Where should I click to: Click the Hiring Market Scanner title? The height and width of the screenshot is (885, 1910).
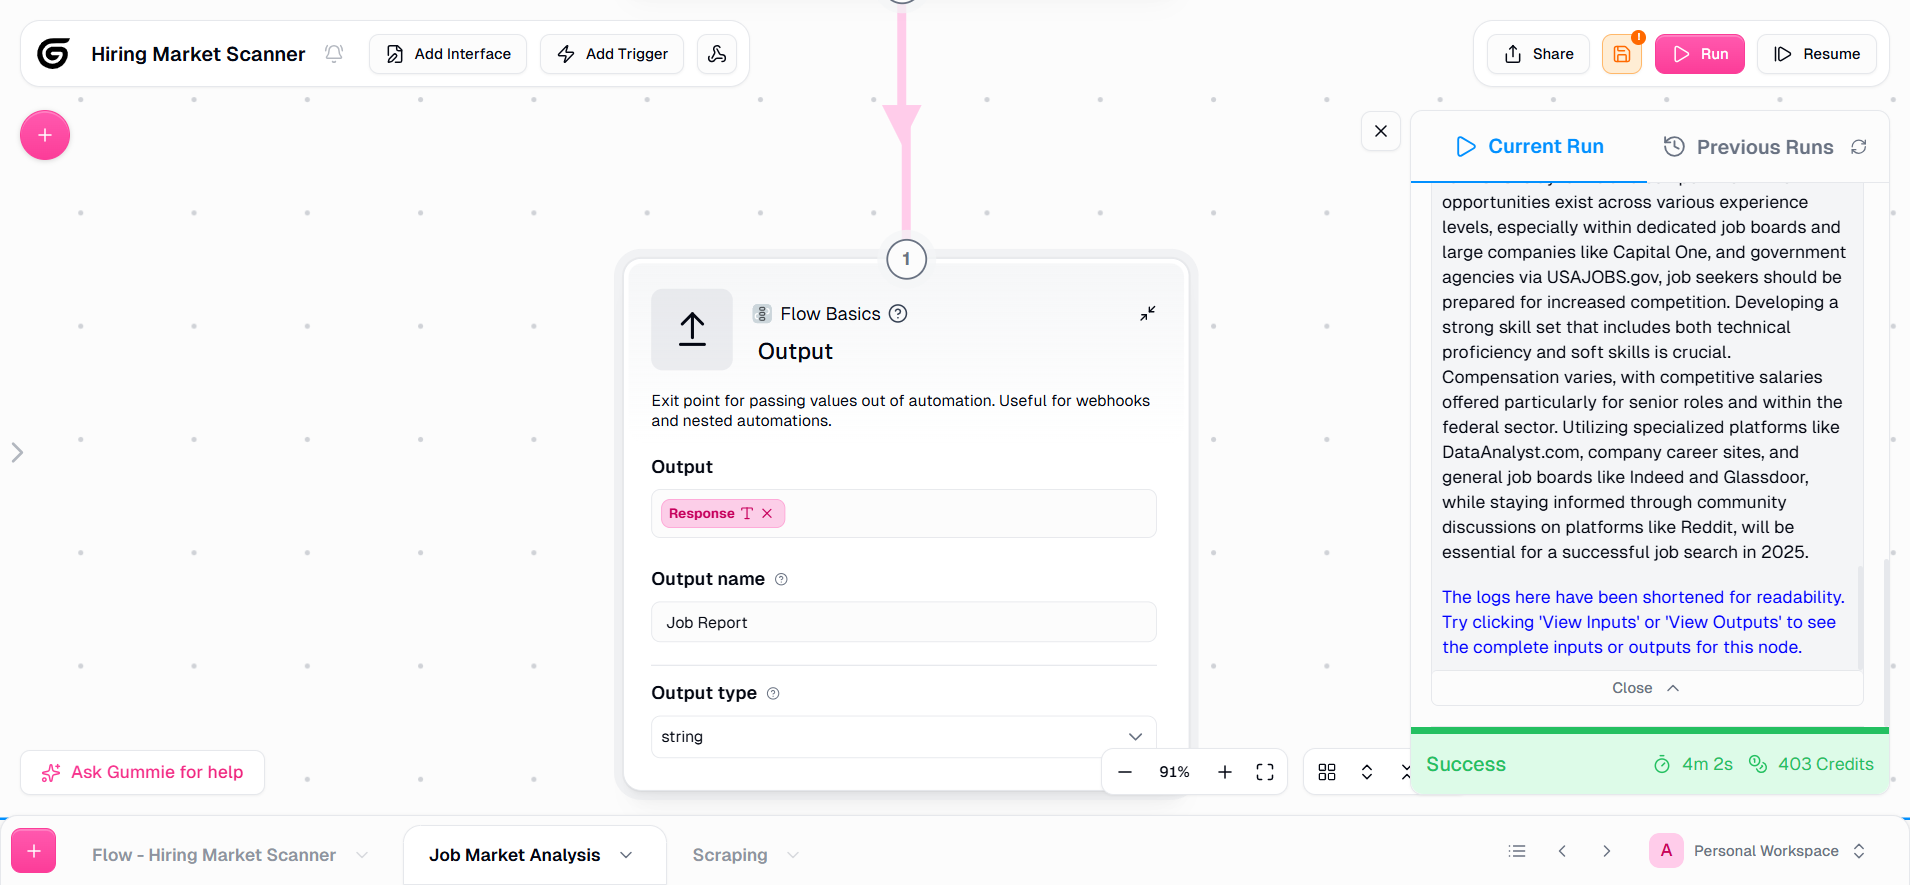coord(198,54)
